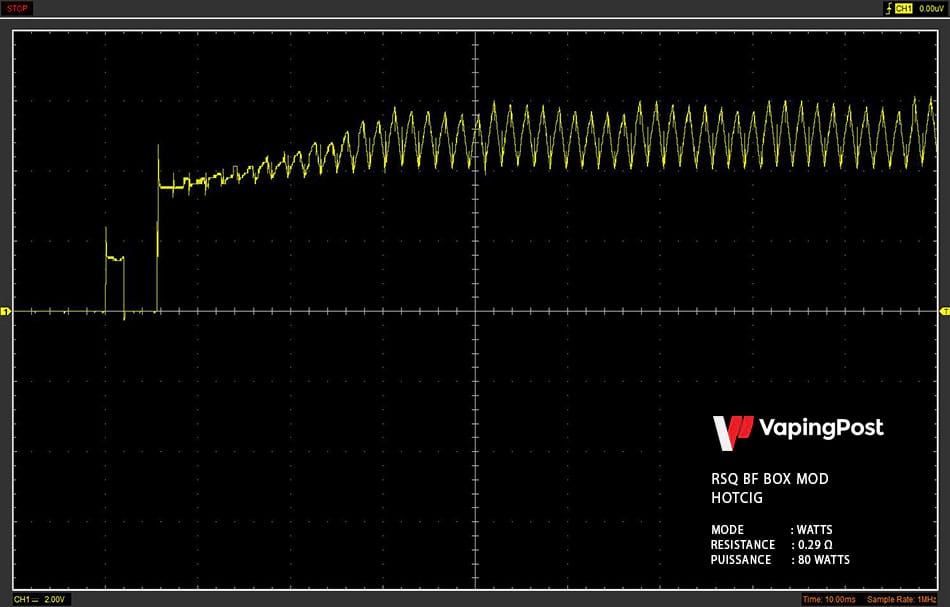Click the DC coupling symbol beside CH1
The width and height of the screenshot is (950, 607).
(x=35, y=599)
